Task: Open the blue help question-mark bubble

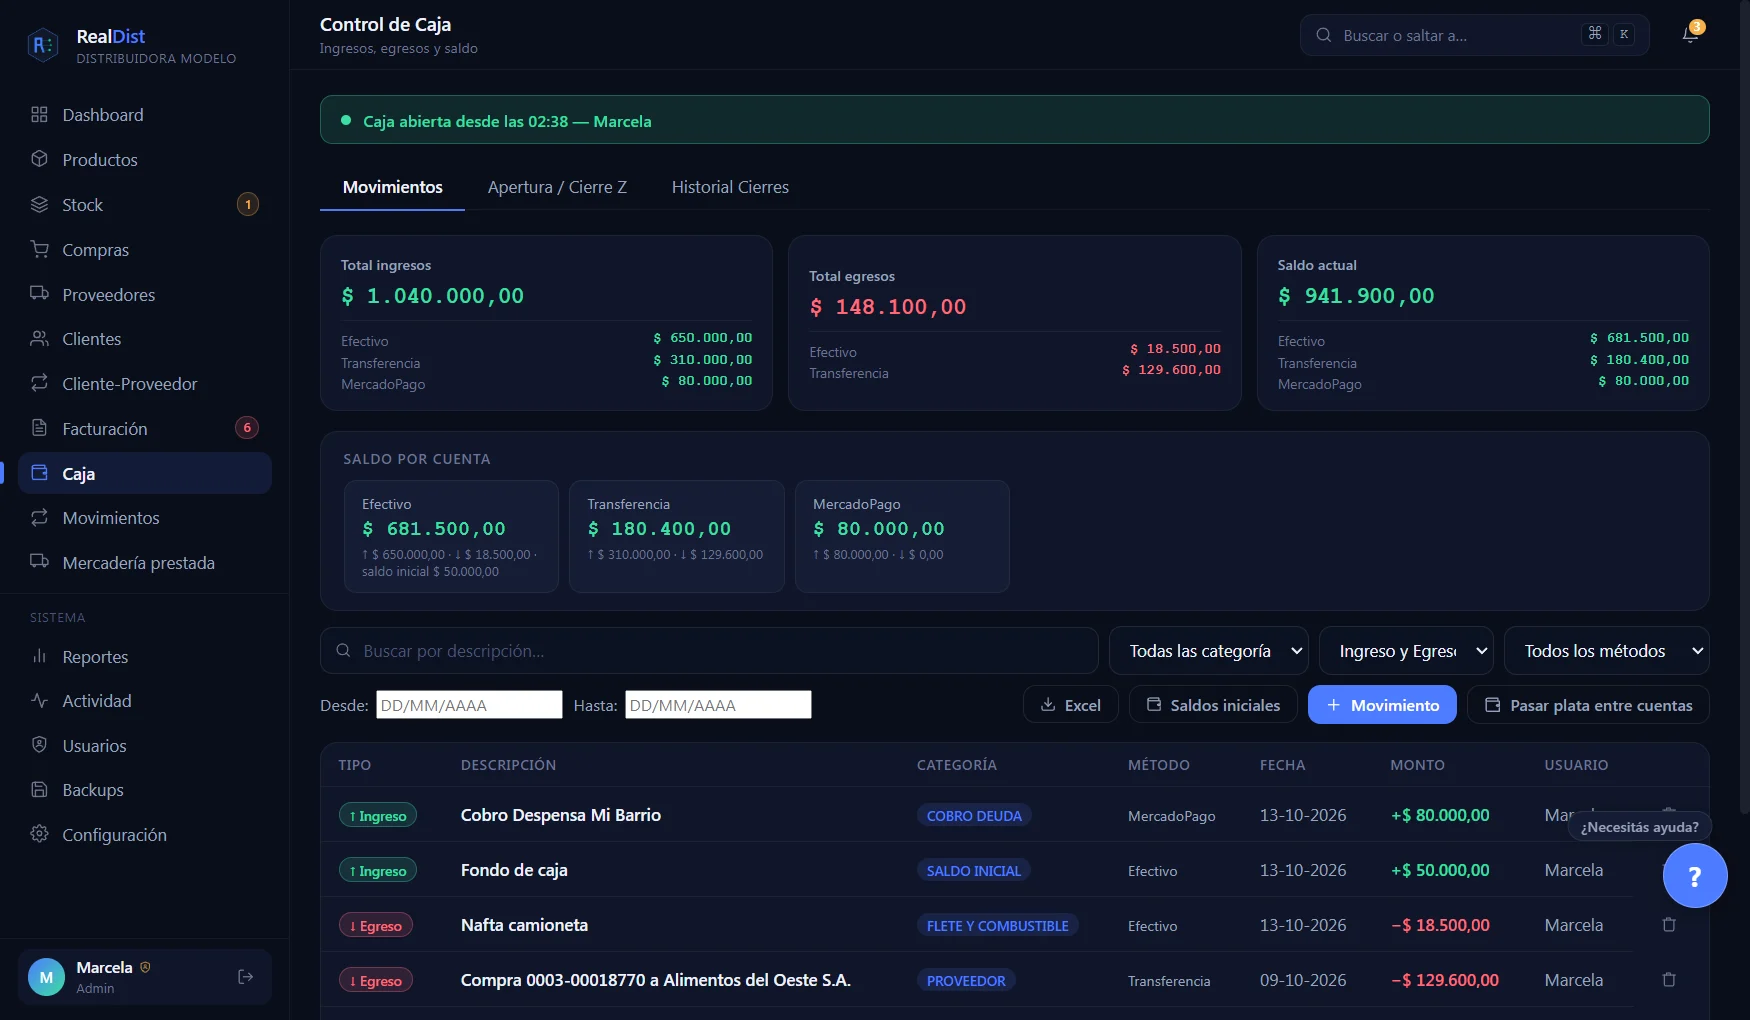Action: 1694,876
